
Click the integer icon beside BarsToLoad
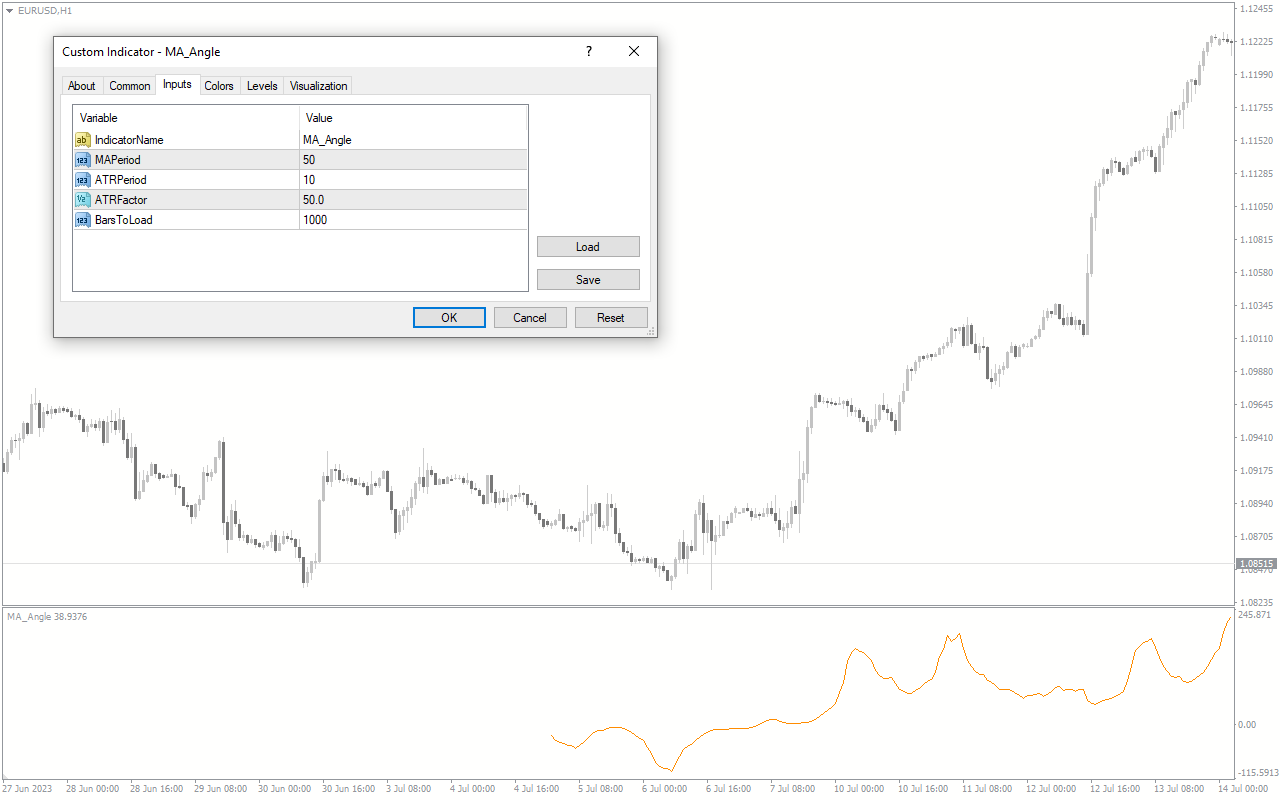click(82, 220)
